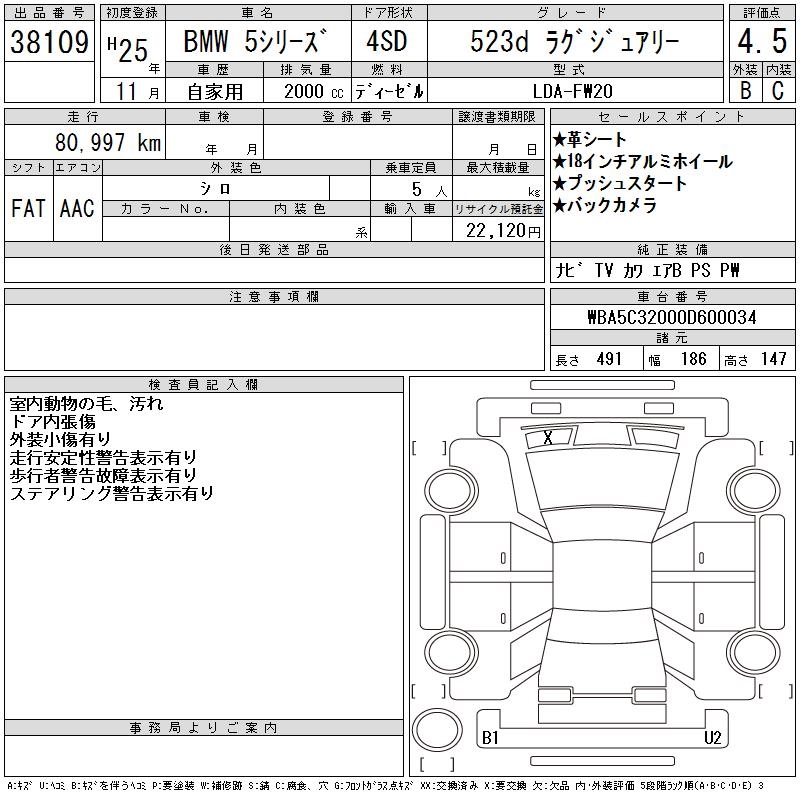Click the exterior grade B
Screen dimensions: 800x800
(745, 90)
